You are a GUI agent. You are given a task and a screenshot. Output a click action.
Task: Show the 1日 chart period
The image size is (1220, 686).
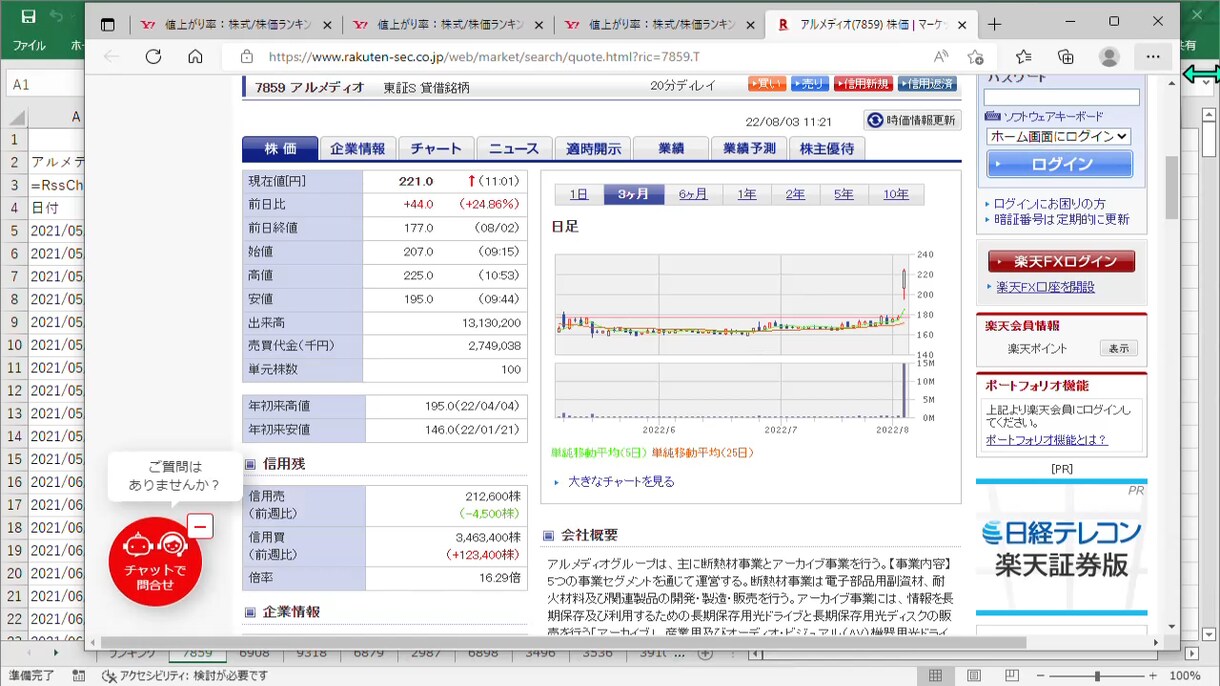pyautogui.click(x=578, y=194)
